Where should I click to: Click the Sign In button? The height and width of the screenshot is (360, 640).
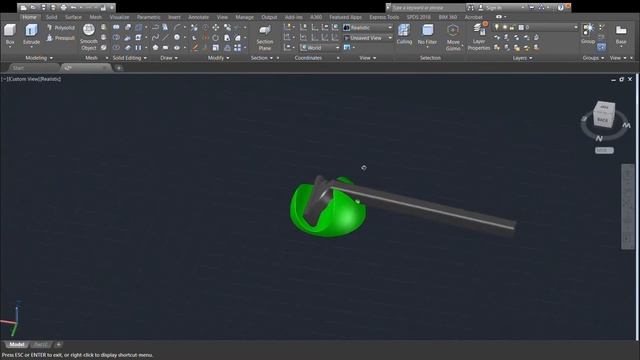[x=494, y=7]
